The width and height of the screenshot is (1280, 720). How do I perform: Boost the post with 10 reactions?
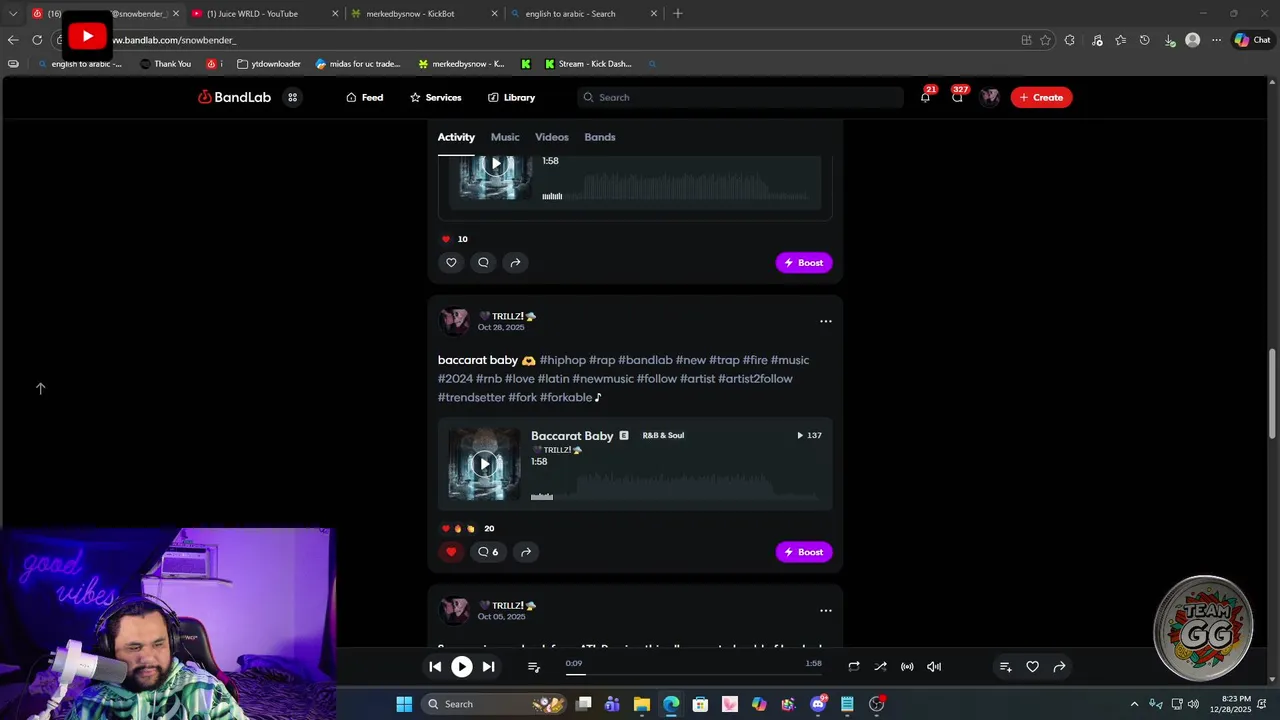[x=804, y=262]
